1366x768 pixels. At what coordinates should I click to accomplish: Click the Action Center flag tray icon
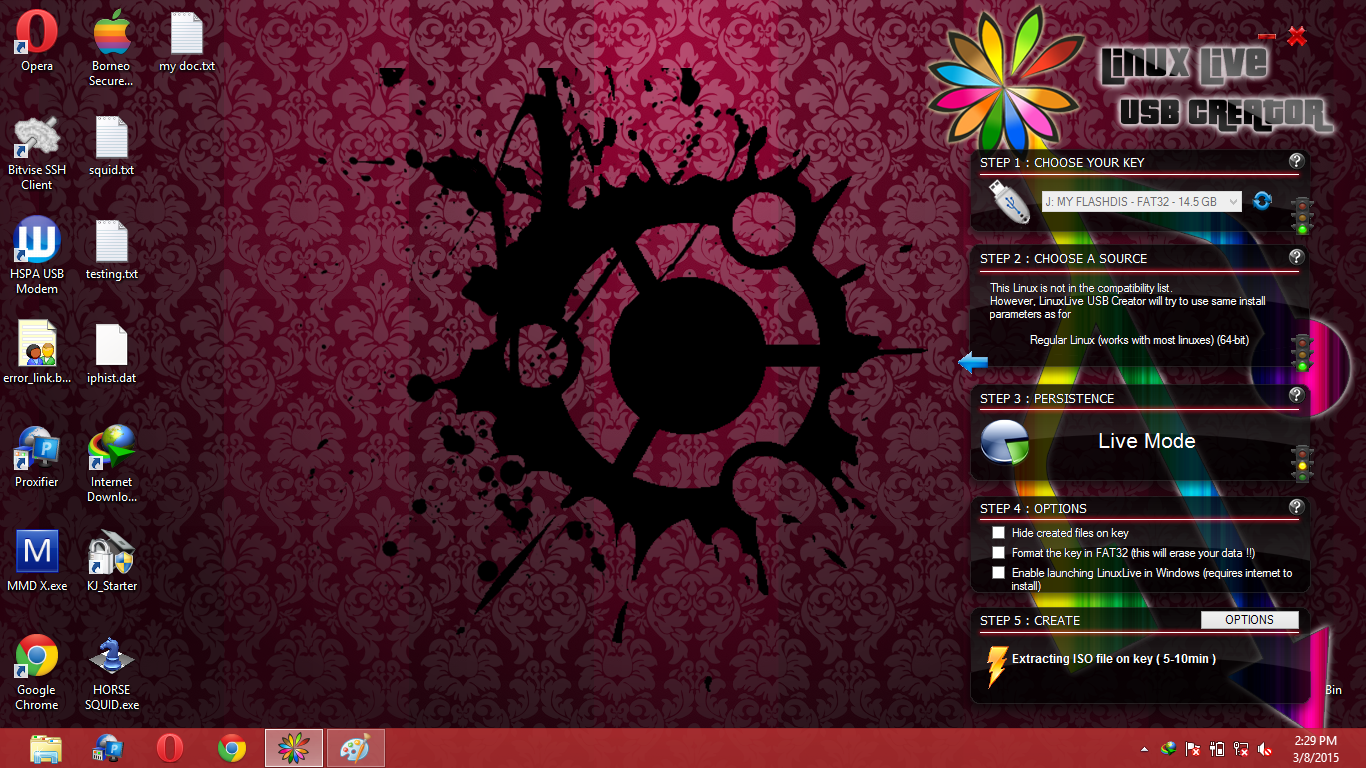click(x=1193, y=748)
